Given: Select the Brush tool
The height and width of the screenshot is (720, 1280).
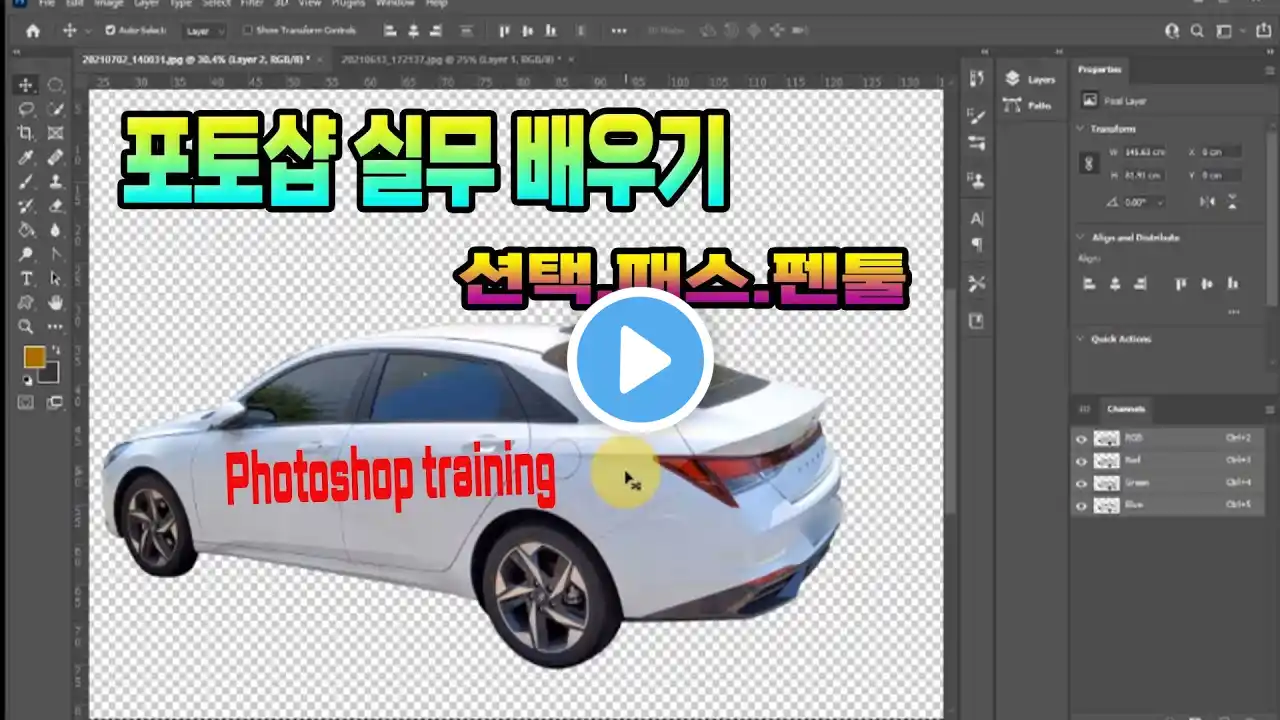Looking at the screenshot, I should [27, 182].
